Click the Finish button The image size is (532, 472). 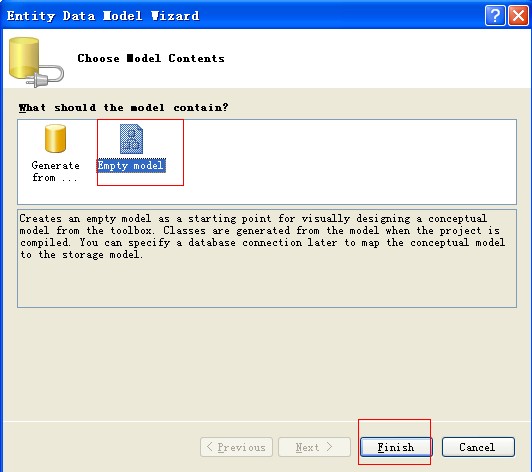(x=396, y=447)
